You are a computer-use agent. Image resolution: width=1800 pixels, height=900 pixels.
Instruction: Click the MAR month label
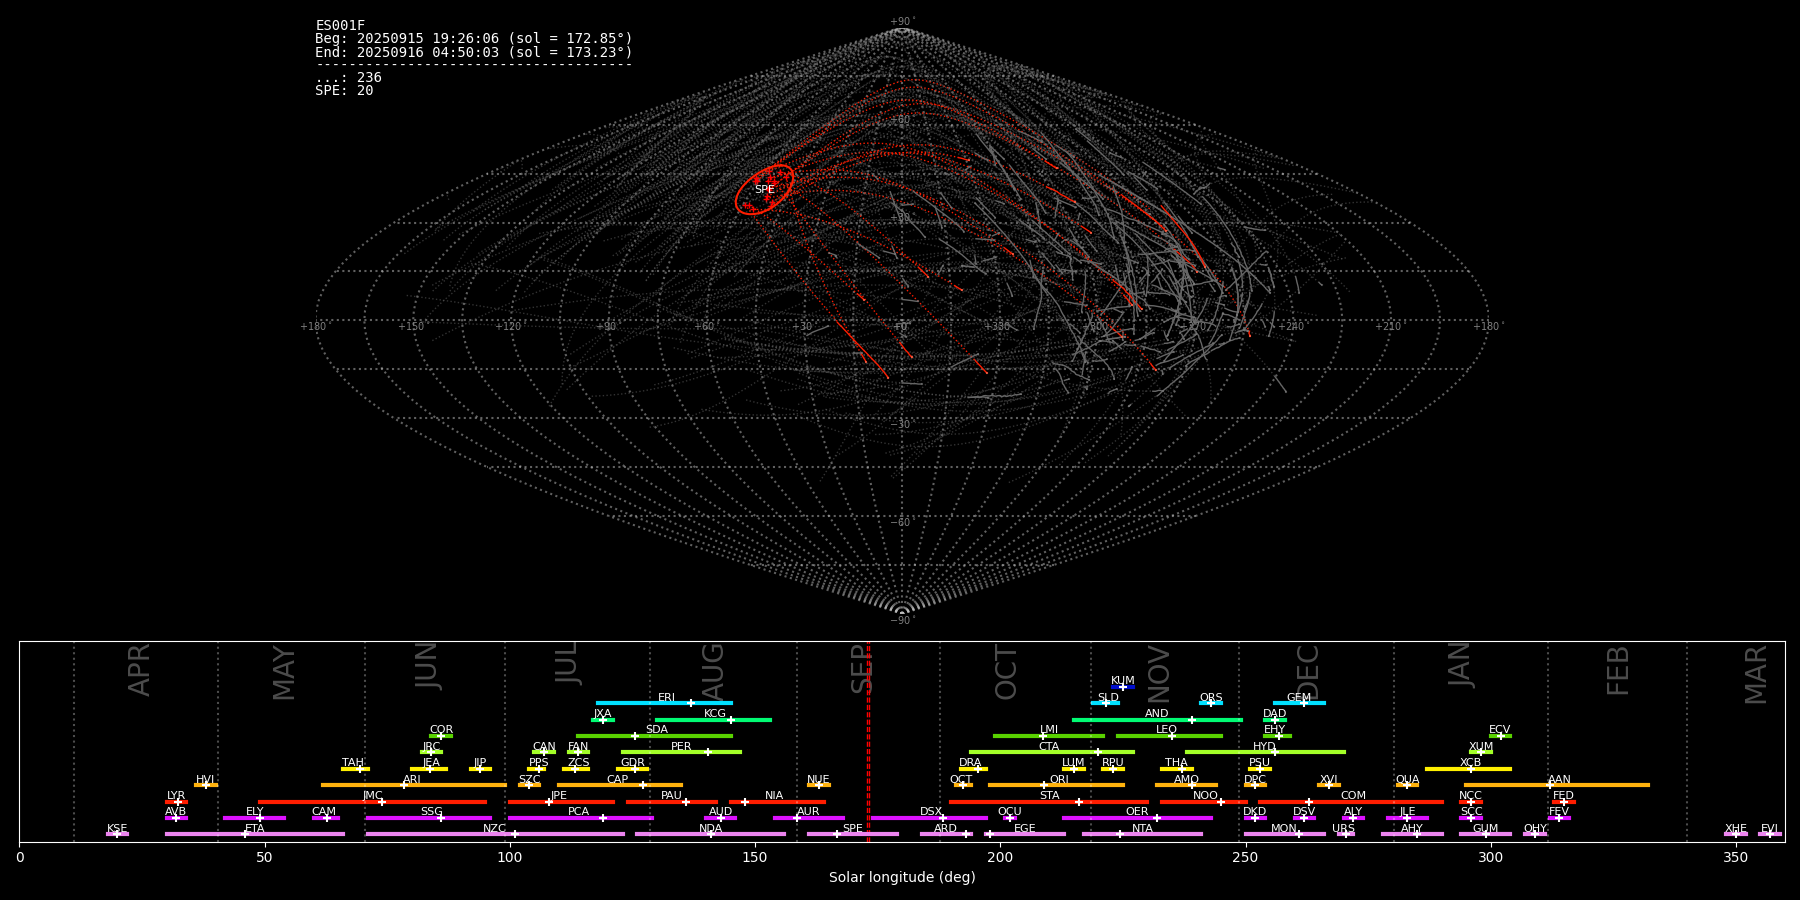coord(1756,674)
